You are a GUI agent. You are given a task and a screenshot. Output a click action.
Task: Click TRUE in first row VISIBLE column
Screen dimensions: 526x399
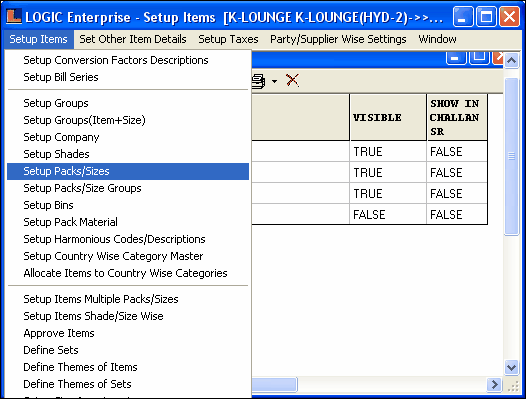388,152
